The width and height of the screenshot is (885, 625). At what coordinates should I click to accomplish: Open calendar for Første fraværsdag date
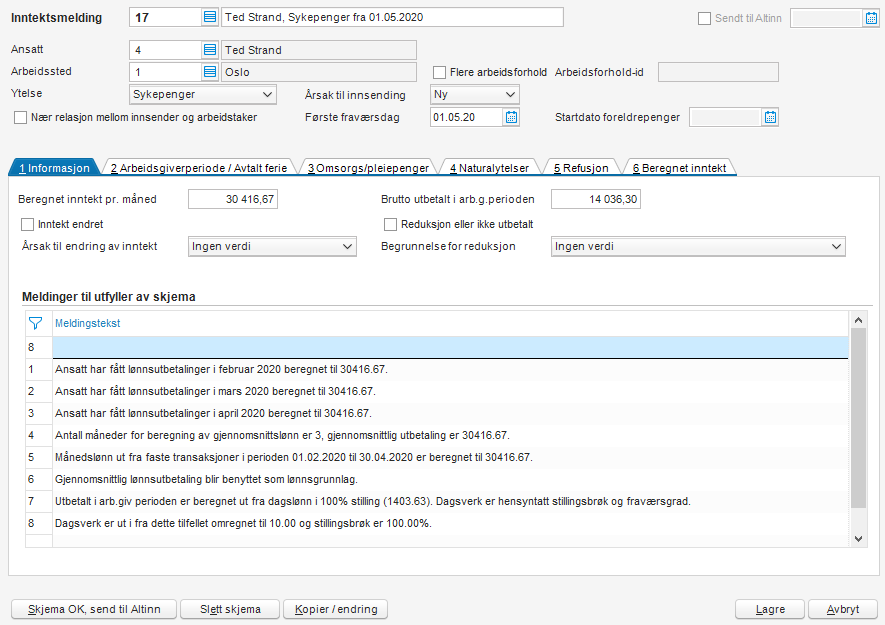click(x=511, y=117)
